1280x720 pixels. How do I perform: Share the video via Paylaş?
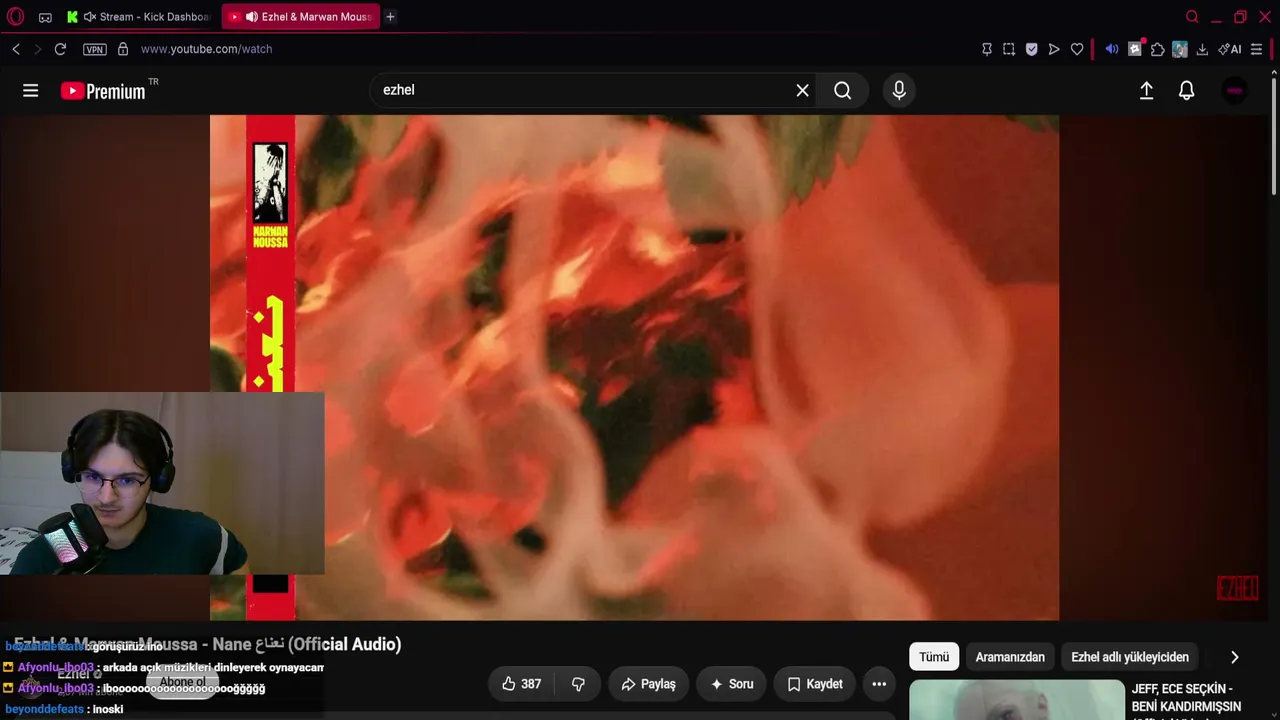point(648,684)
